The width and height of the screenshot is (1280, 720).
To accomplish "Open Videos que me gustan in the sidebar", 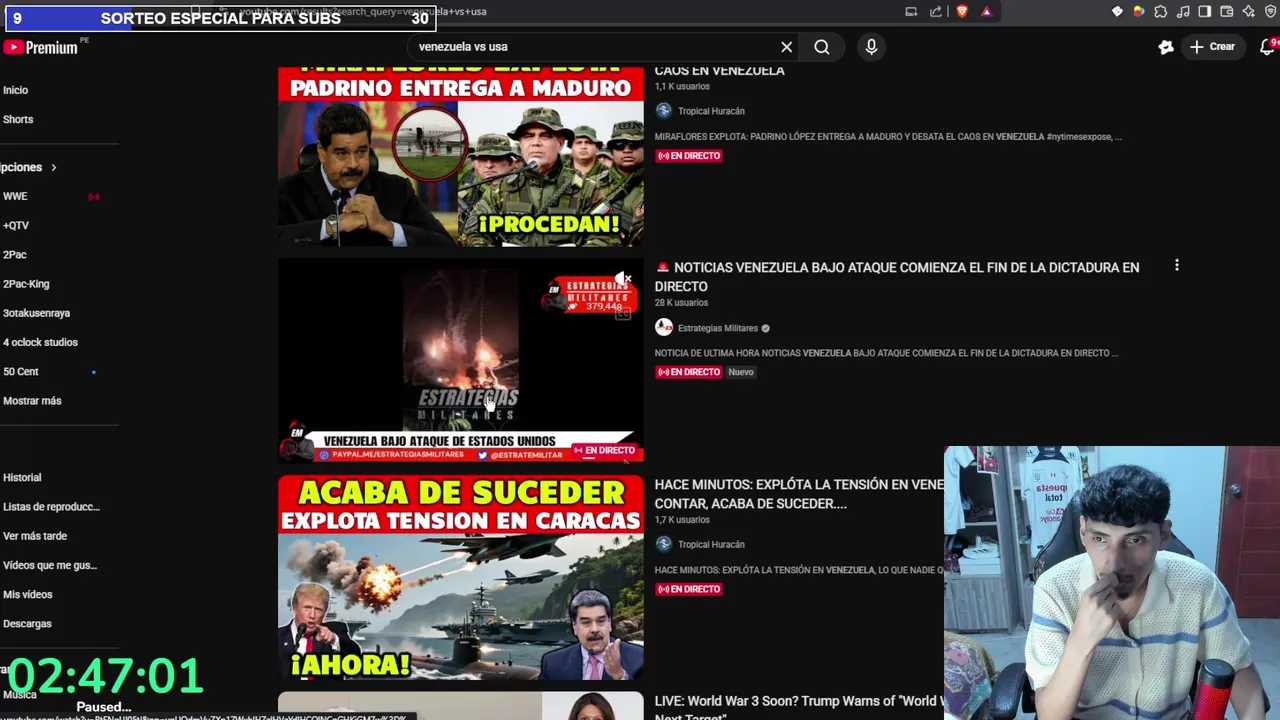I will tap(50, 565).
